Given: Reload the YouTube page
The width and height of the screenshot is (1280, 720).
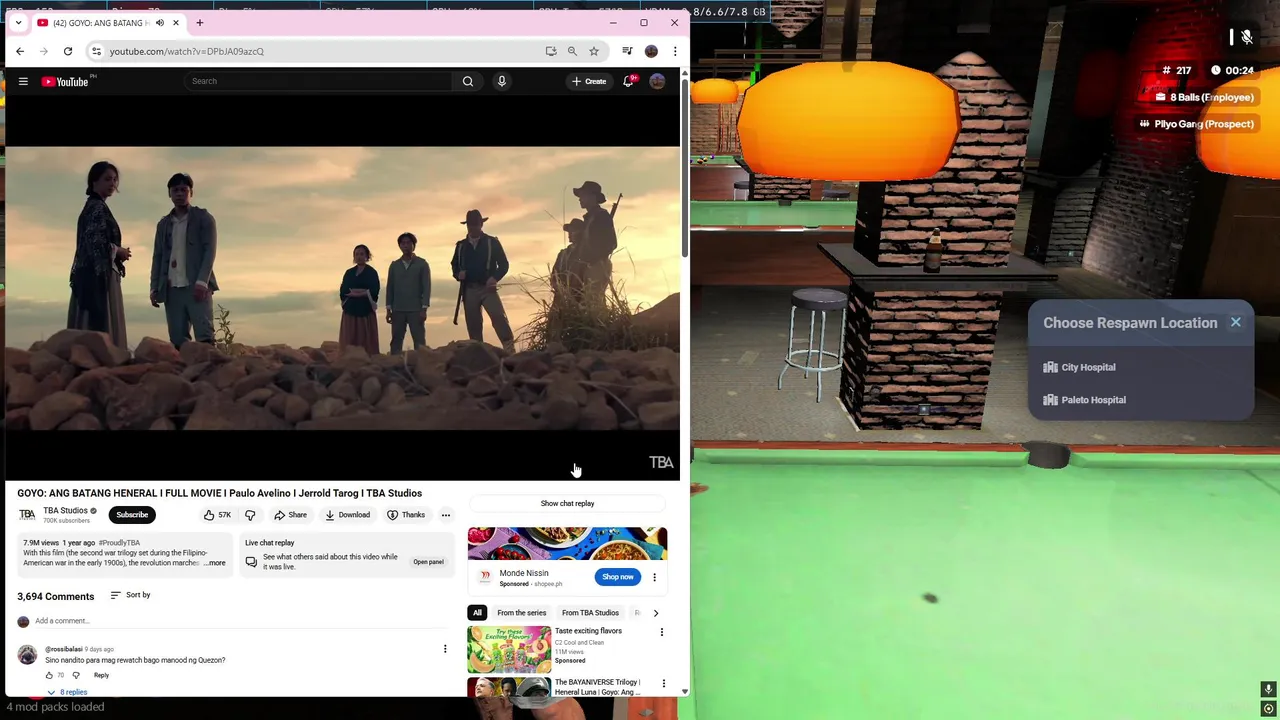Looking at the screenshot, I should pyautogui.click(x=68, y=51).
